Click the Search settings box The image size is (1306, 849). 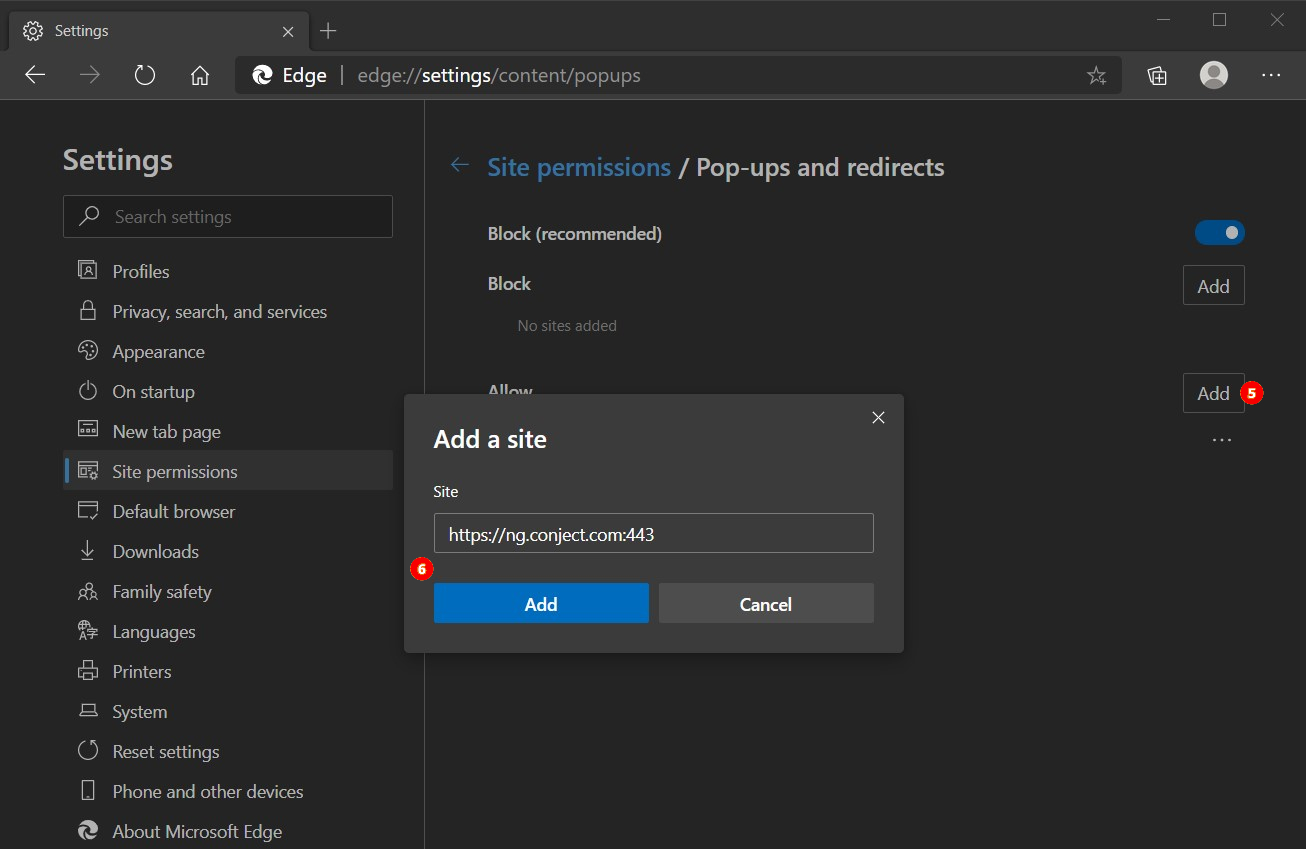(228, 217)
